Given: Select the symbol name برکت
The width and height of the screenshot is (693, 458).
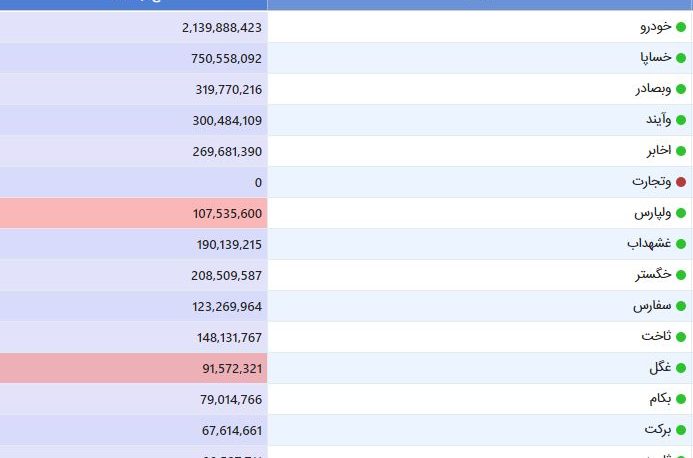Looking at the screenshot, I should [658, 429].
